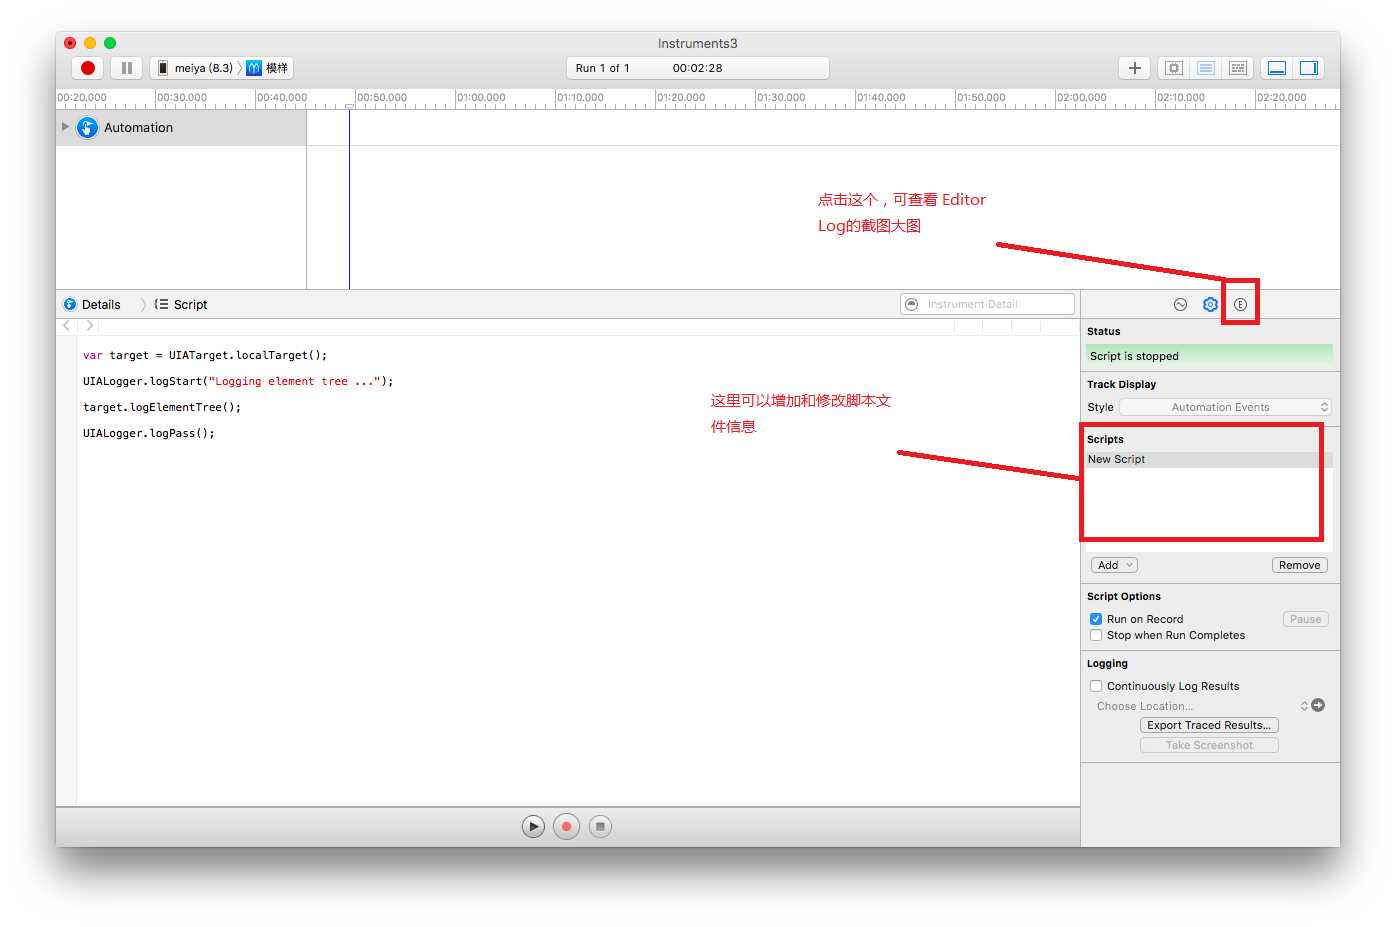The image size is (1396, 927).
Task: Open the display settings gear tab
Action: [x=1210, y=304]
